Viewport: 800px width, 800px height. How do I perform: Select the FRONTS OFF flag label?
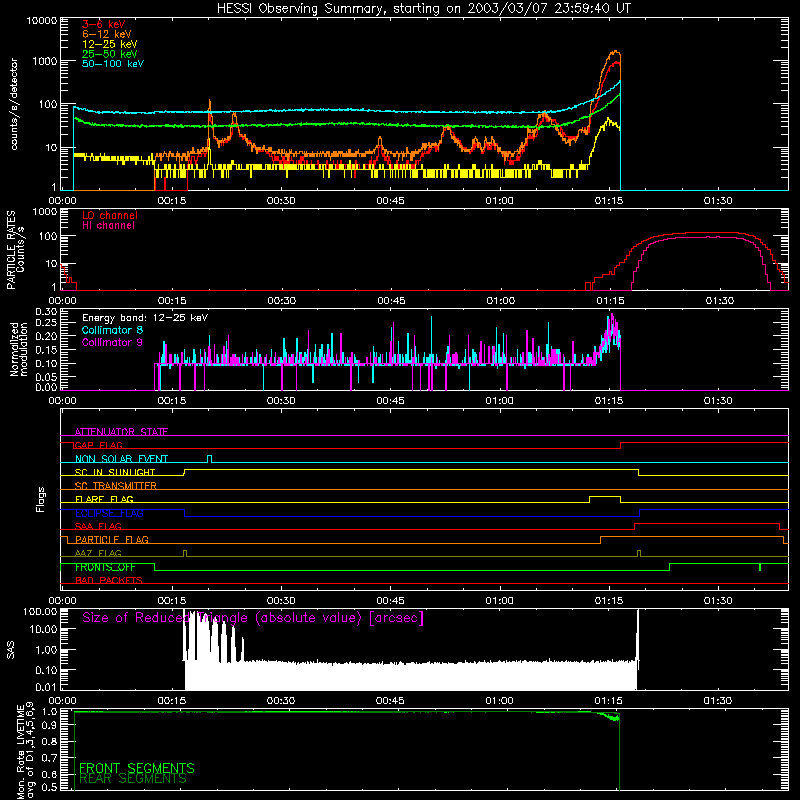105,567
